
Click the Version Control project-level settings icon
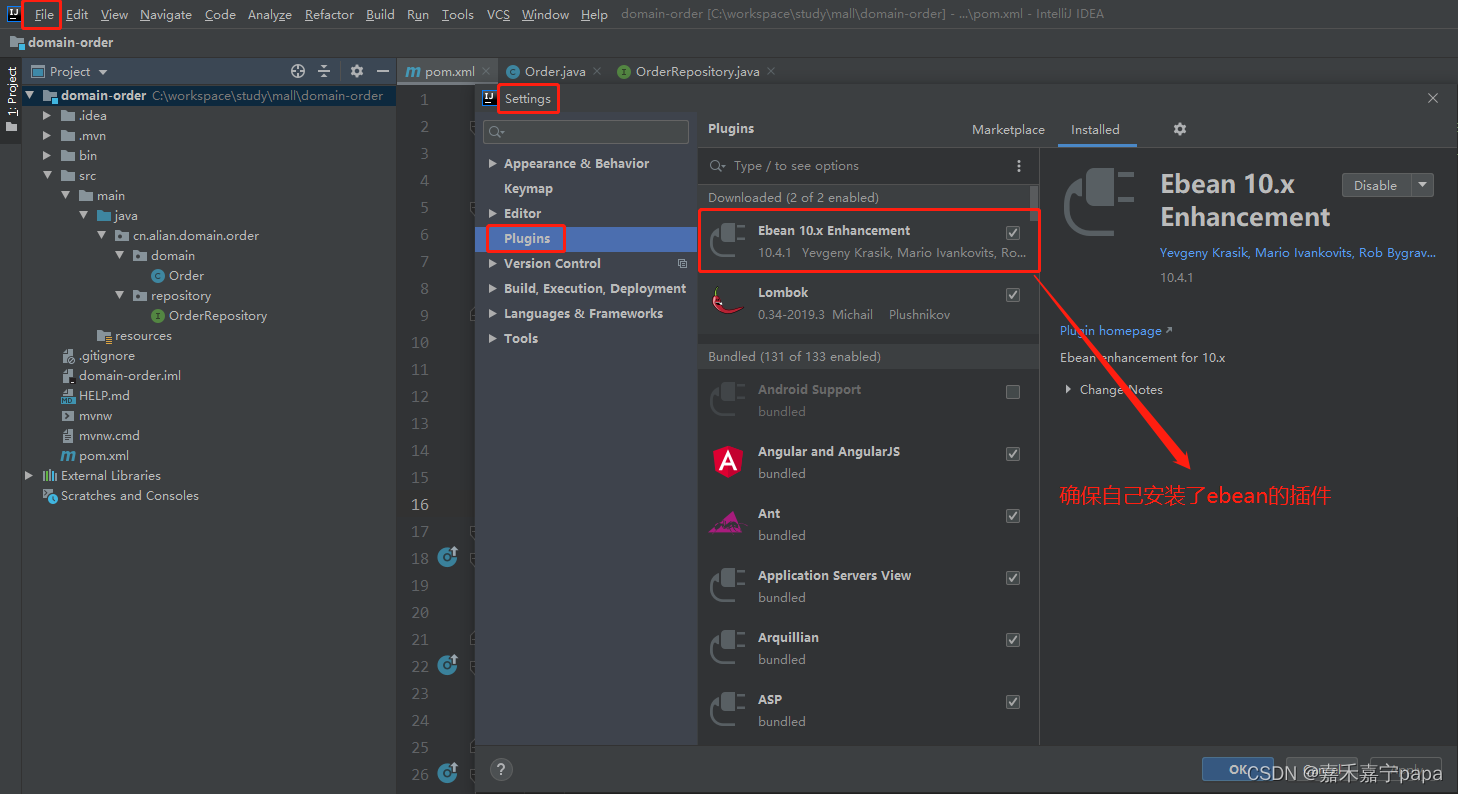pos(682,264)
